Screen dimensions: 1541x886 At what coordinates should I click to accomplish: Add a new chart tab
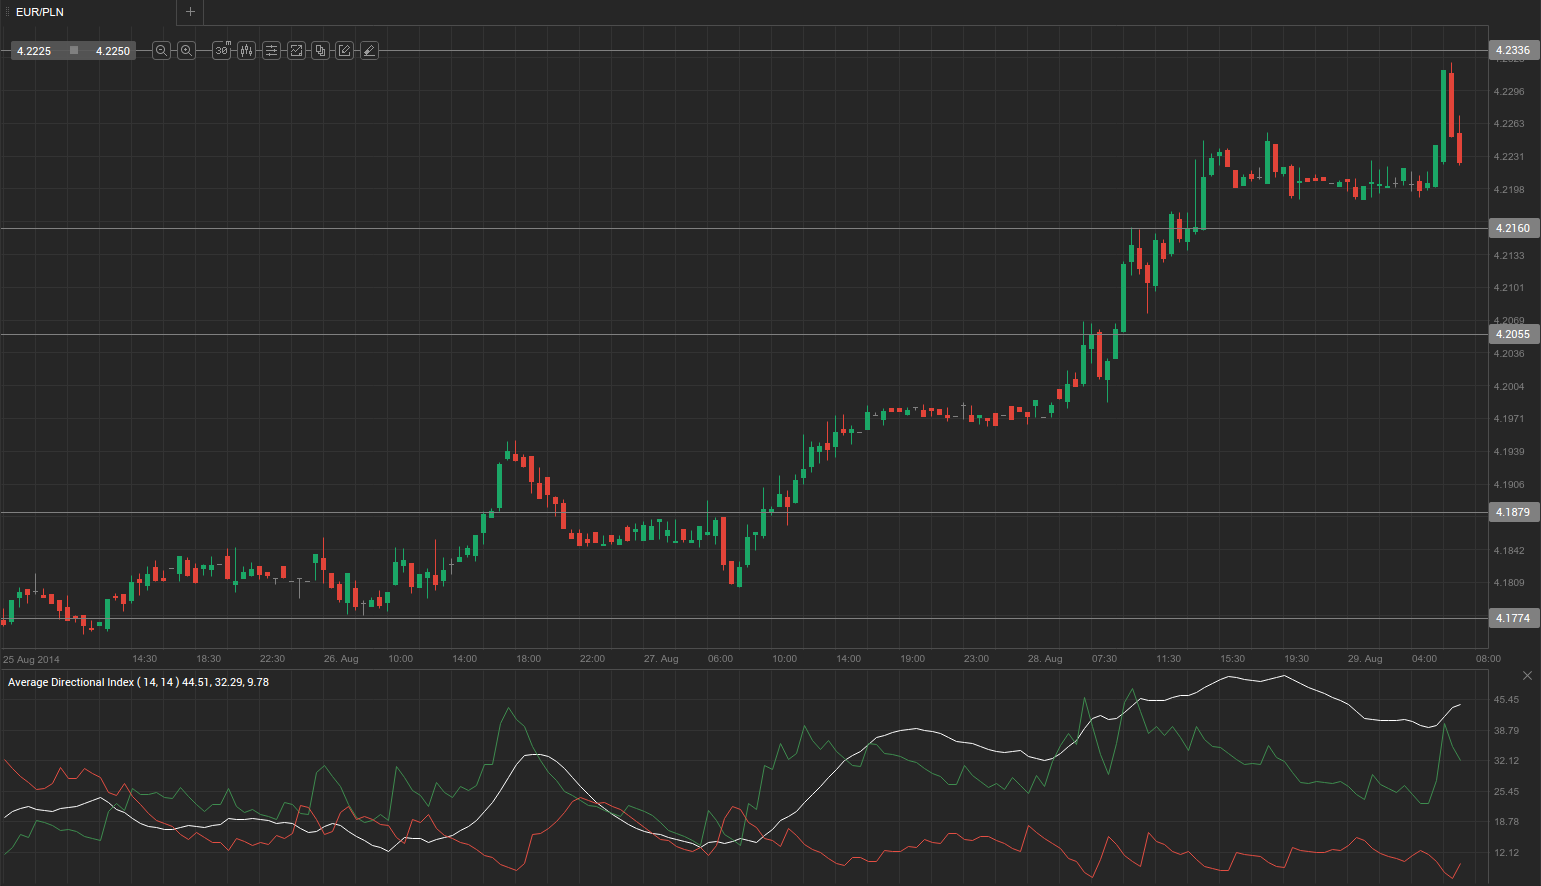190,12
